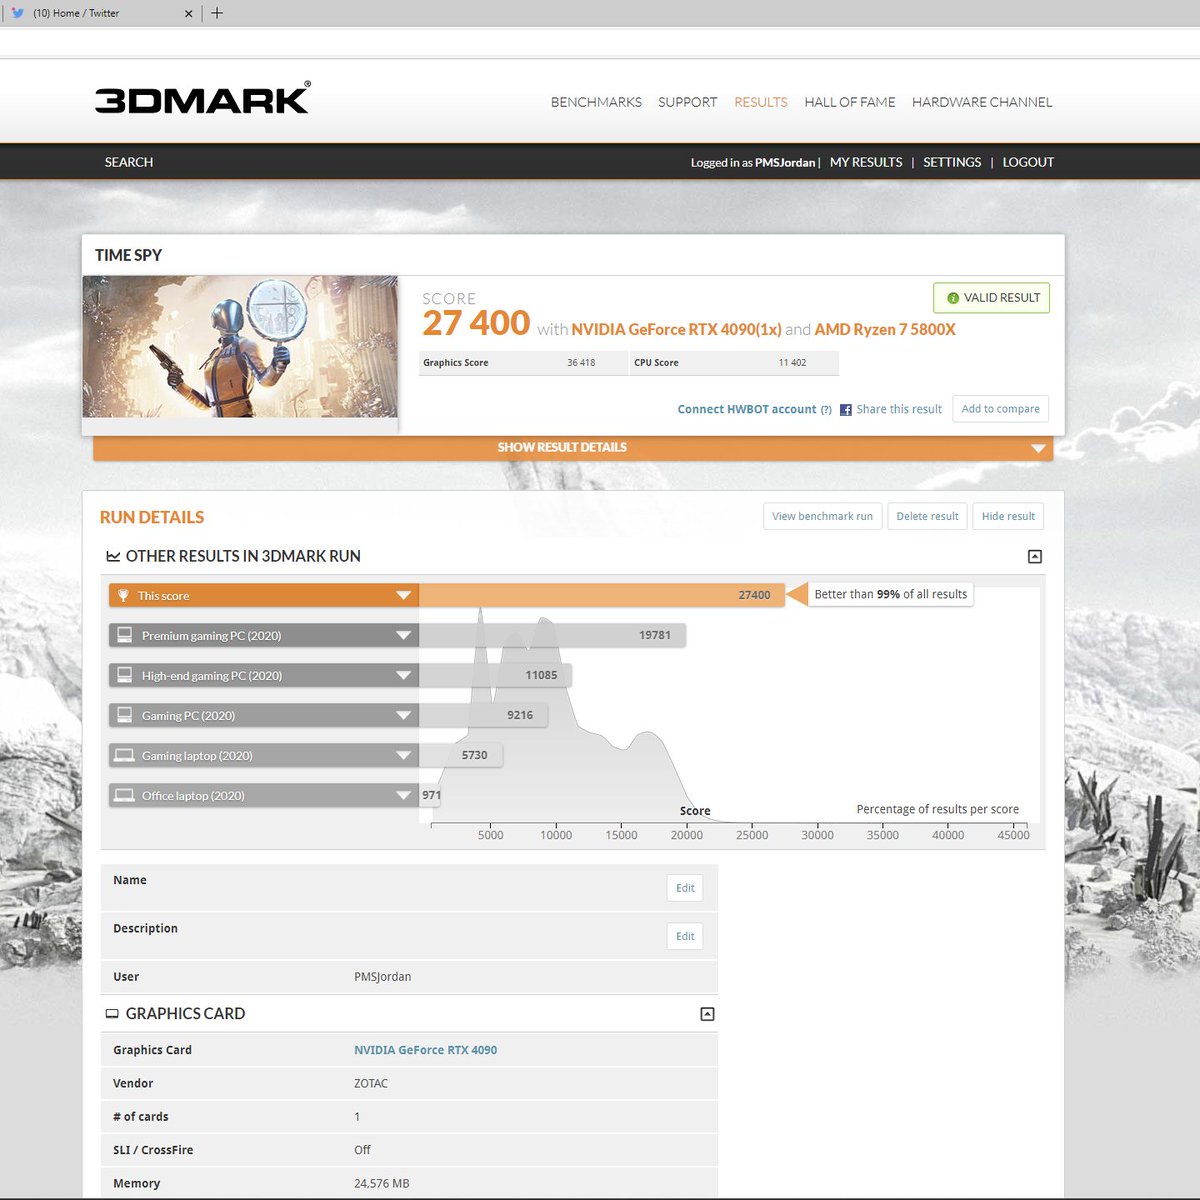Expand the High-end gaming PC (2020) dropdown

[403, 675]
